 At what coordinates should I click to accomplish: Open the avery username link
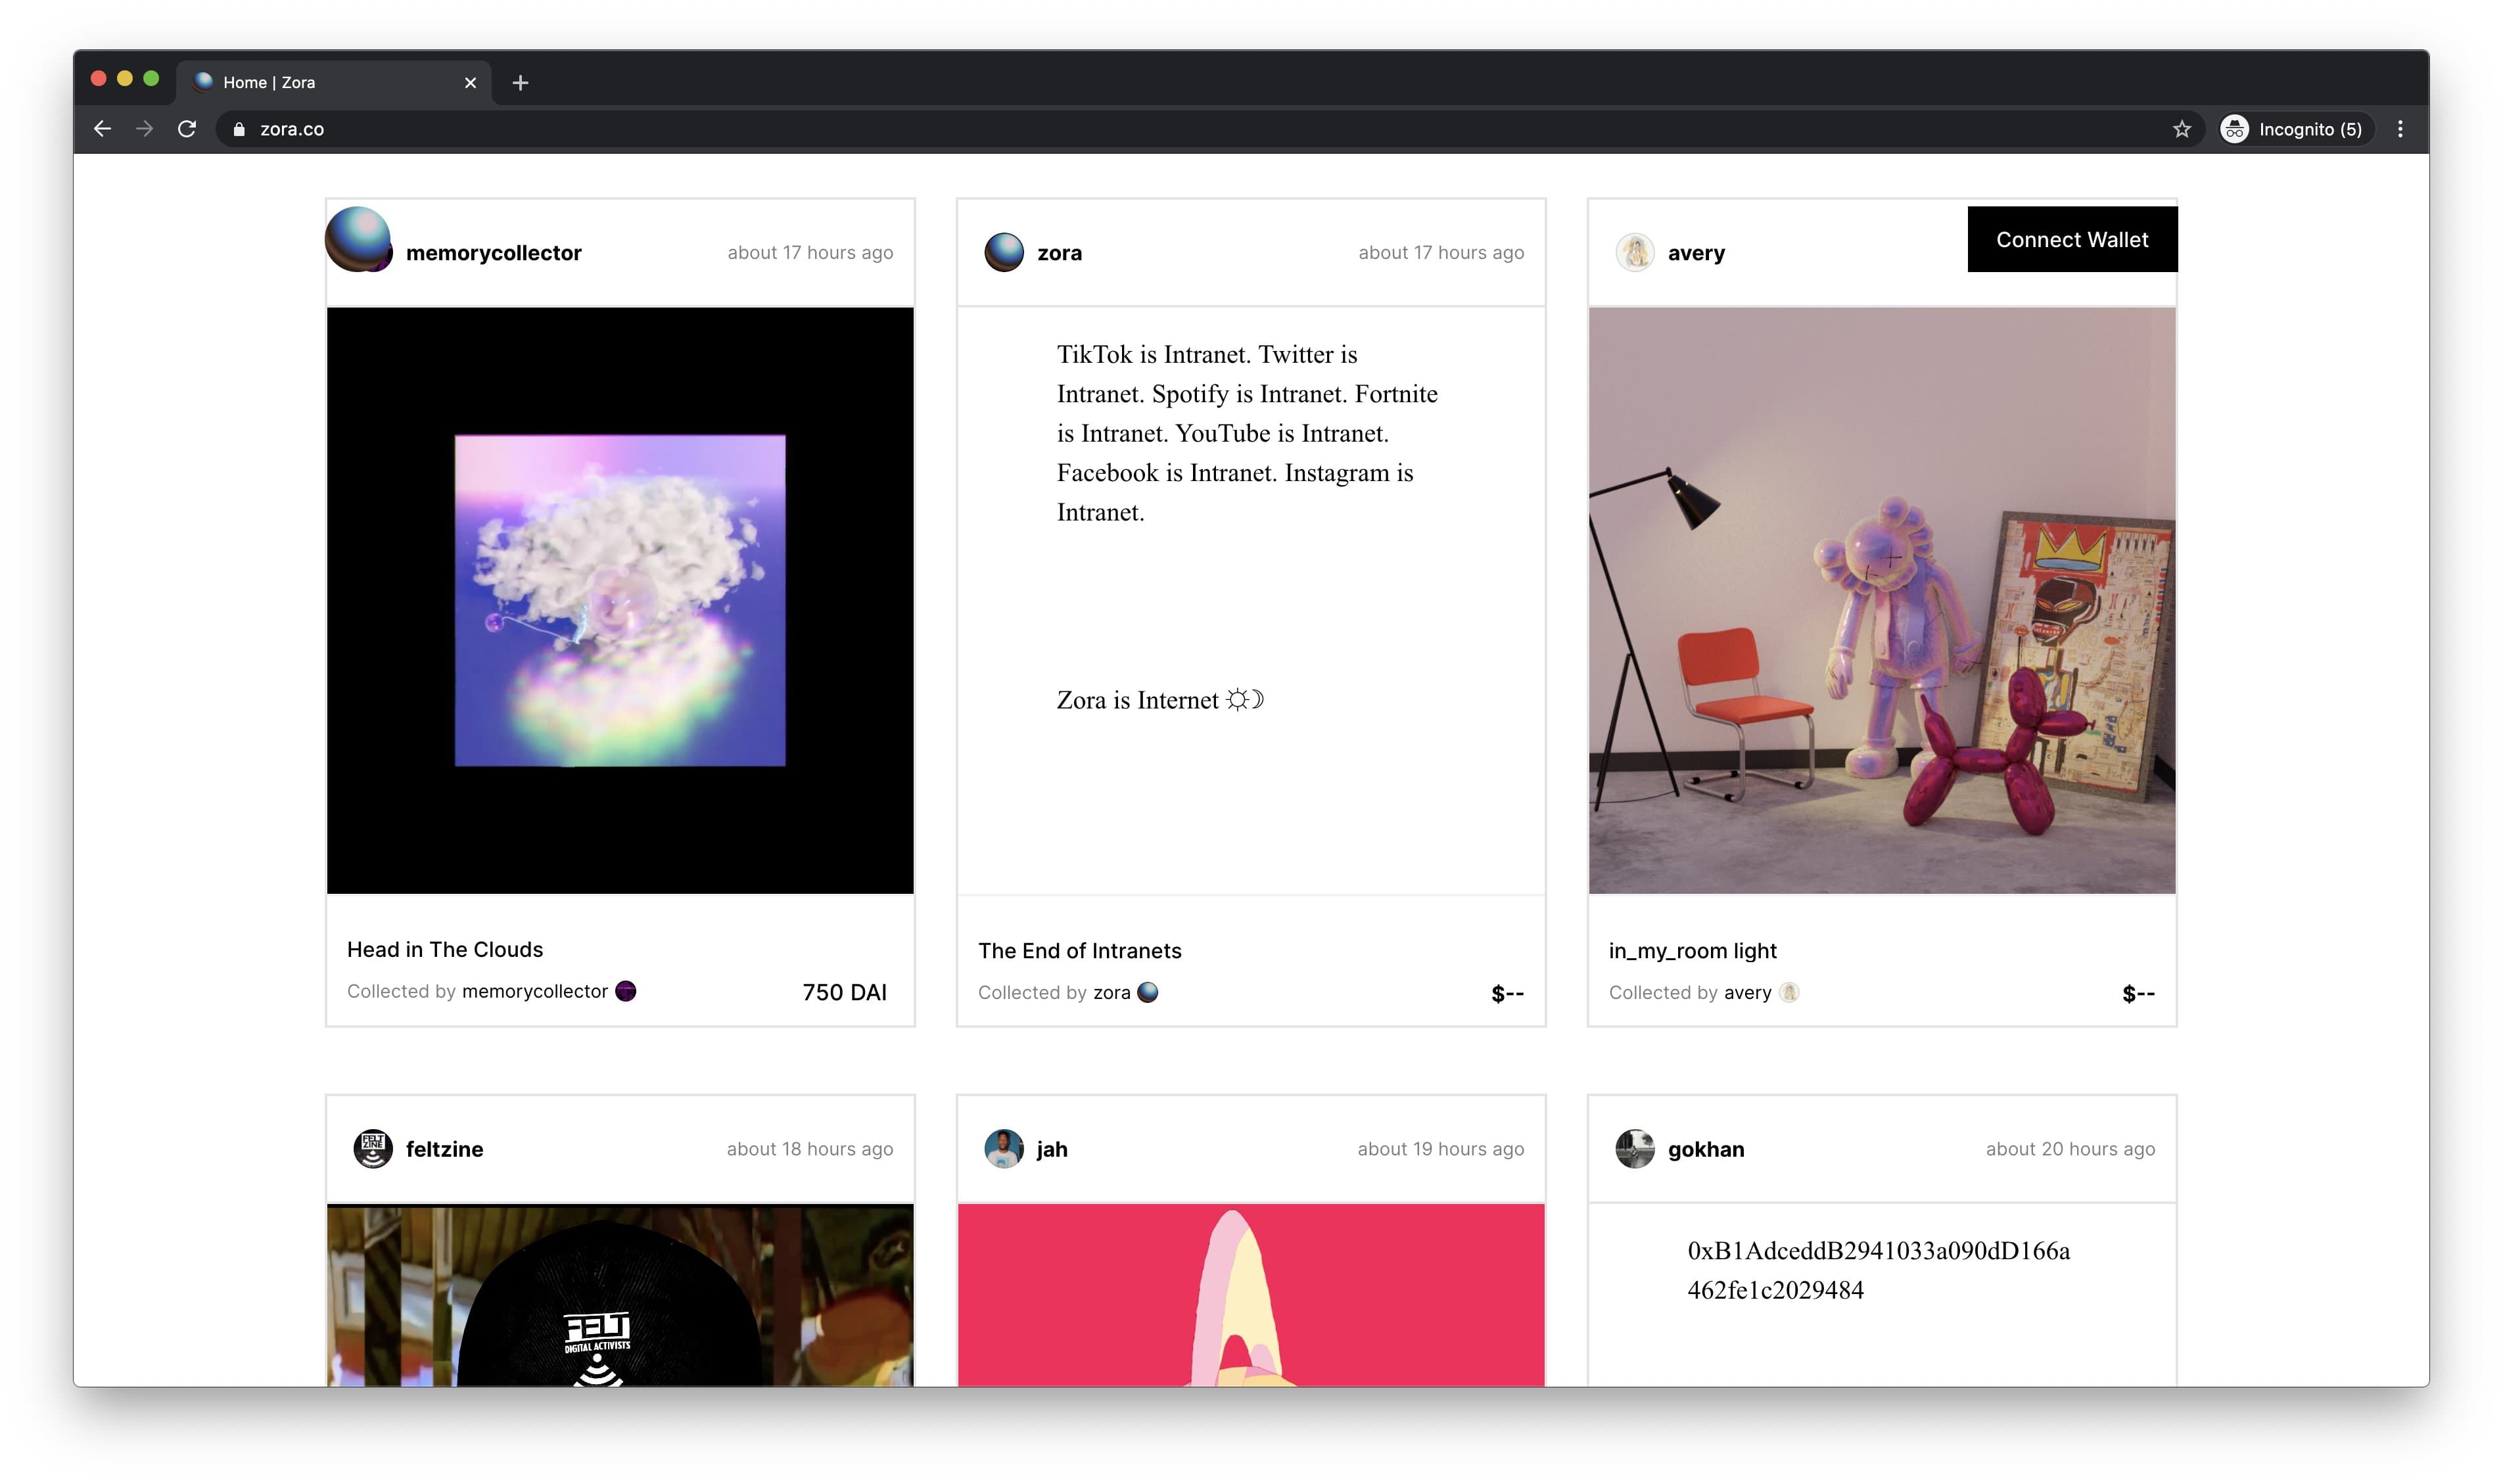(1696, 253)
